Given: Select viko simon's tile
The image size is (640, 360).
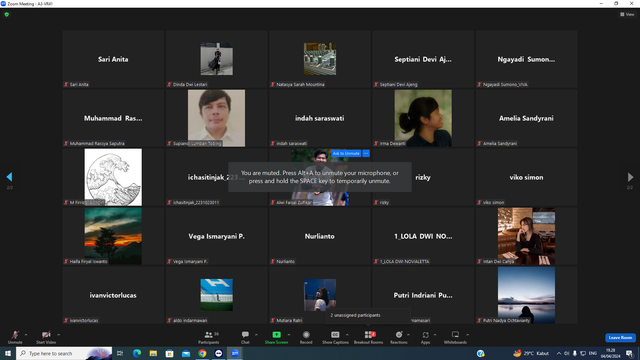Looking at the screenshot, I should point(526,177).
